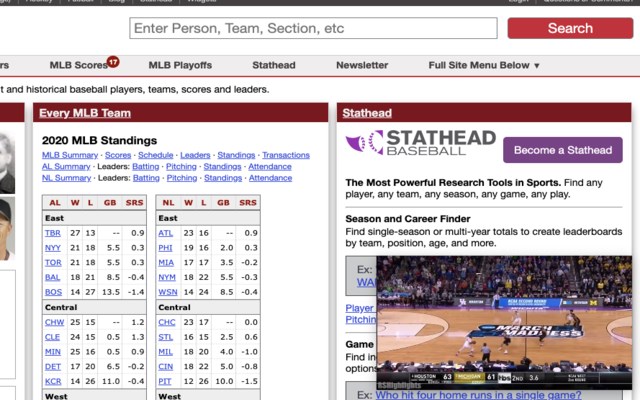This screenshot has height=400, width=640.
Task: Open MLB Playoffs menu item
Action: [180, 65]
